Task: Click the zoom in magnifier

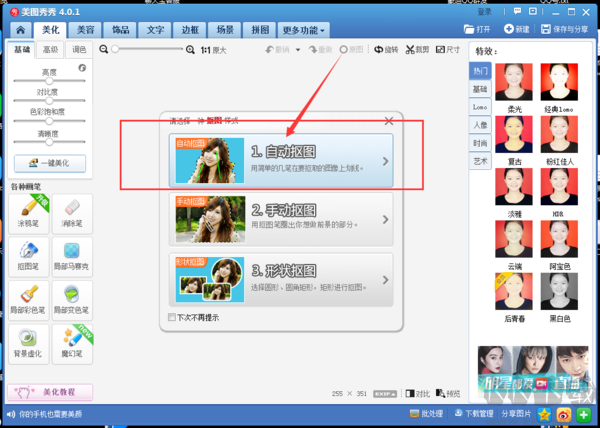Action: 190,50
